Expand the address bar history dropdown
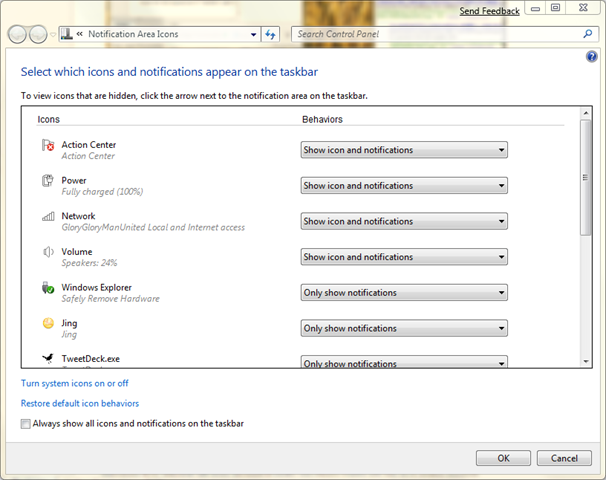This screenshot has width=606, height=480. (x=254, y=34)
